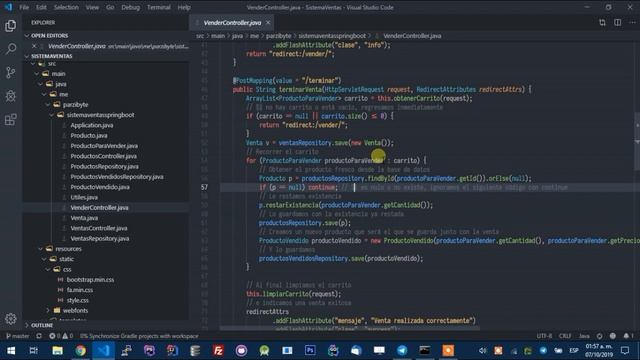Open the Extensions view
640x360 pixels.
click(11, 120)
